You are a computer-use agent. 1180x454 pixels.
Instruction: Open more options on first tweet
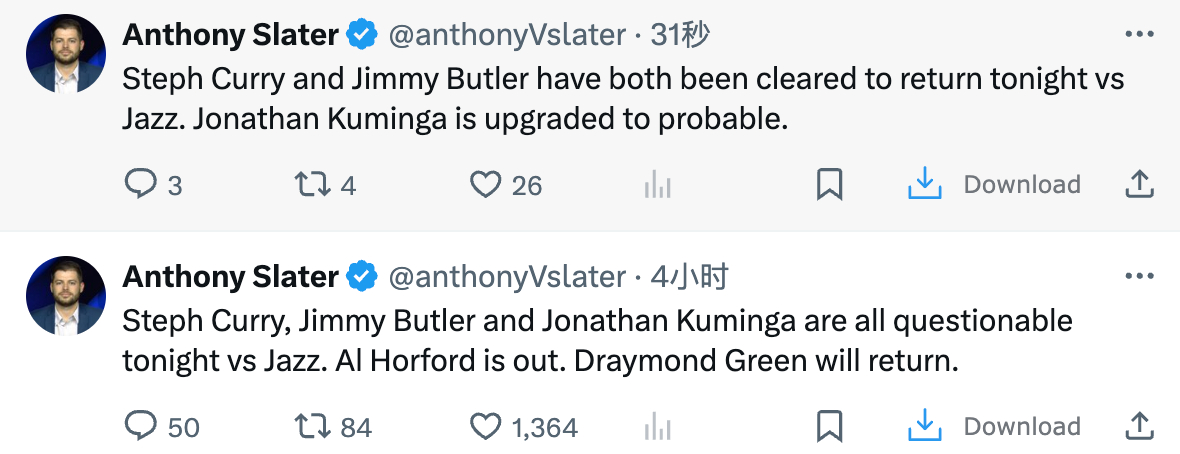[x=1140, y=34]
